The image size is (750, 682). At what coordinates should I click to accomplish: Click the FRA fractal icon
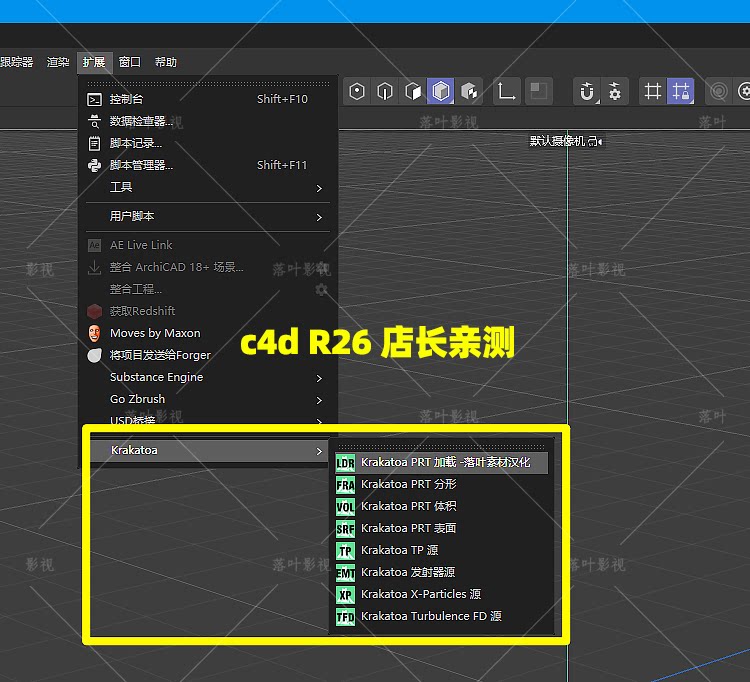pyautogui.click(x=345, y=485)
